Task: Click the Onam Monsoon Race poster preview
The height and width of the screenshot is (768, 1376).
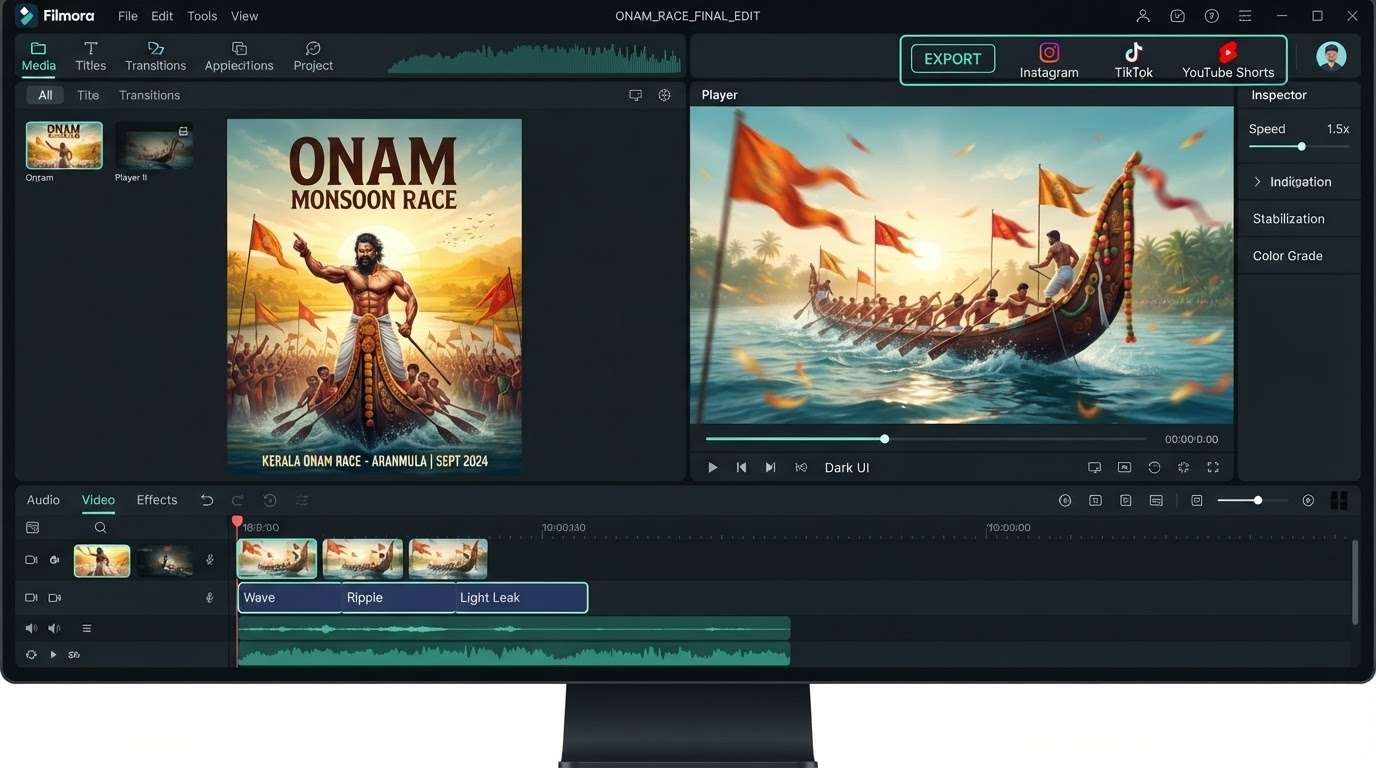Action: (374, 297)
